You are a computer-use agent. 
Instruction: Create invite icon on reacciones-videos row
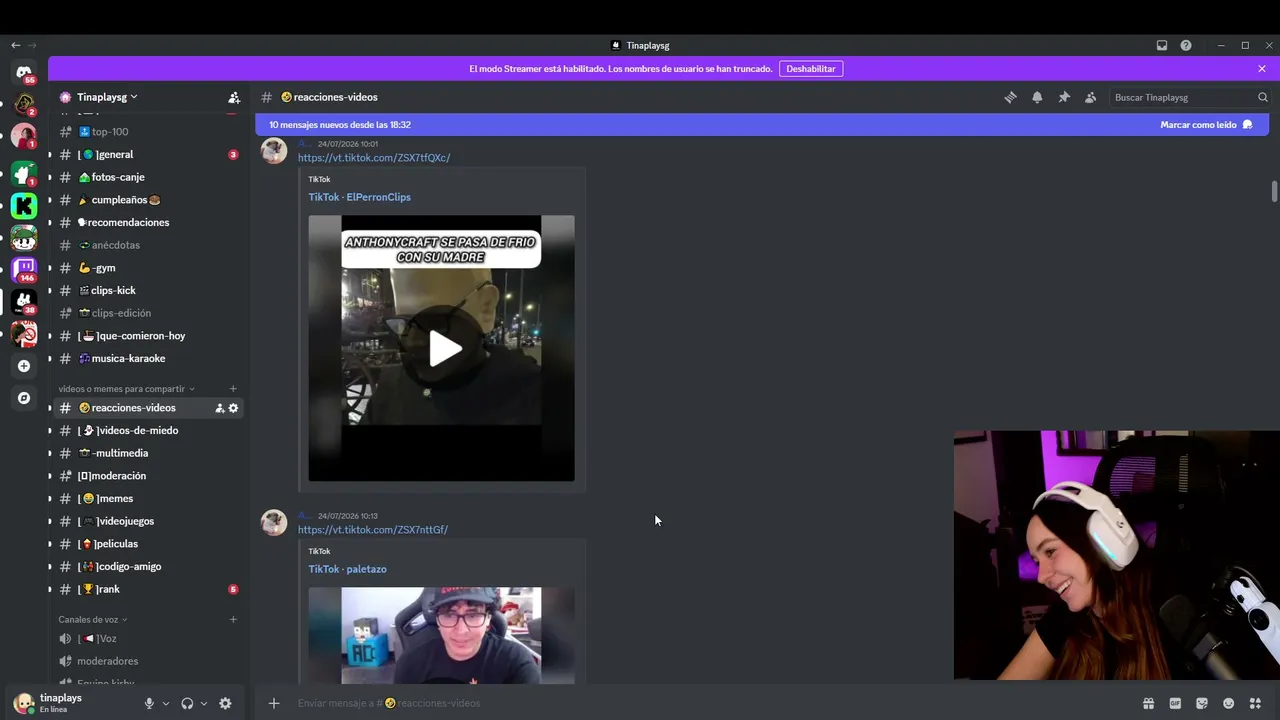[220, 408]
